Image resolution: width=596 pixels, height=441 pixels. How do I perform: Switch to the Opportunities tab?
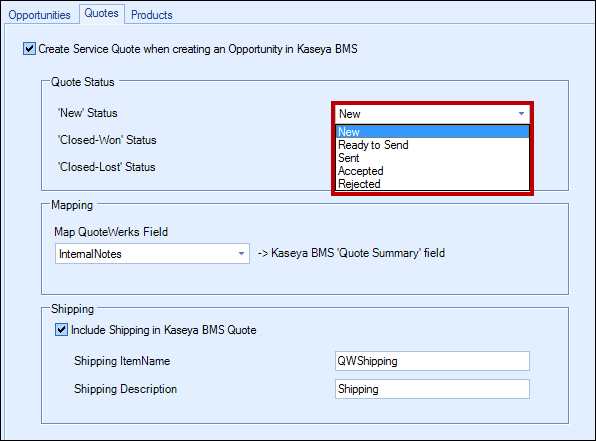[x=39, y=15]
